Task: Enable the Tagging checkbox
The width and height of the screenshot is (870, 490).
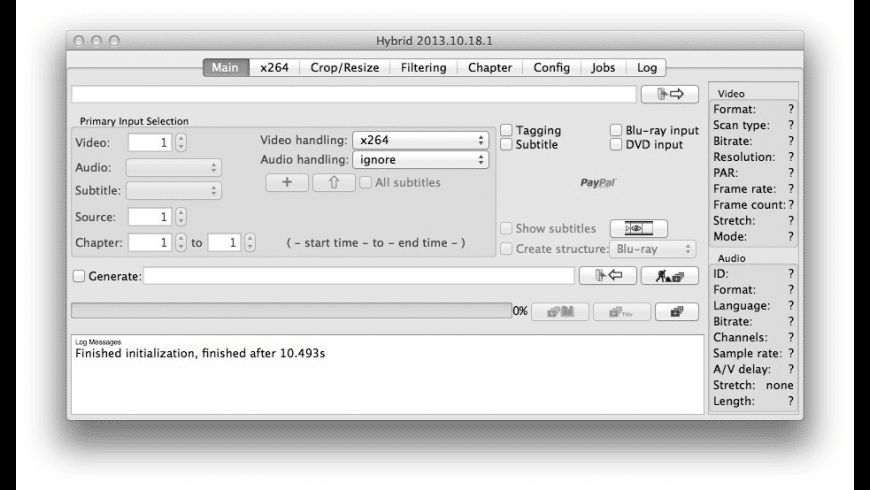Action: (x=506, y=130)
